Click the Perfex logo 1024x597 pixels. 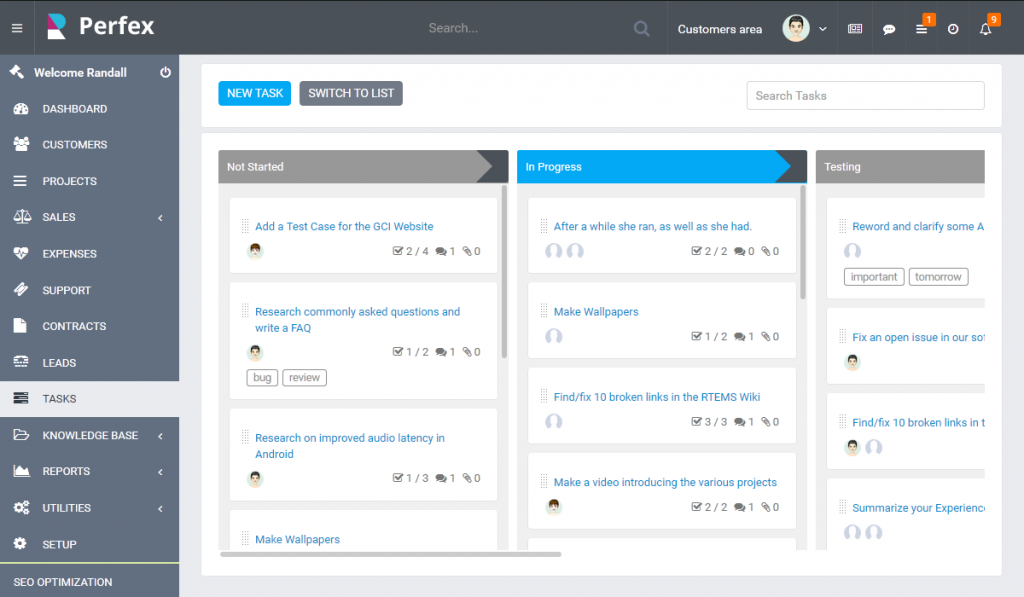pyautogui.click(x=100, y=27)
